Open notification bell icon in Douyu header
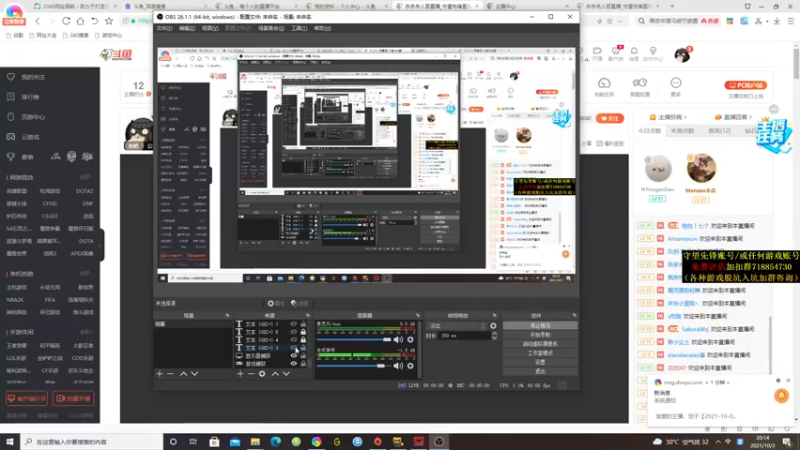 click(634, 51)
